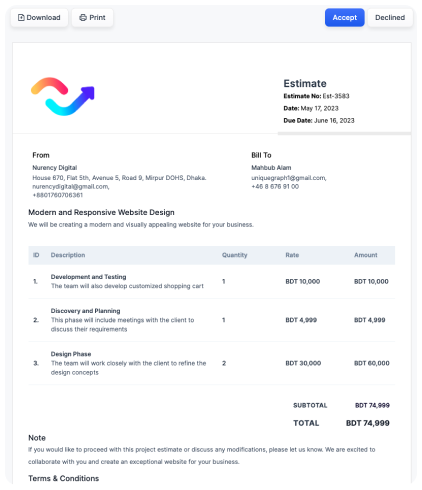422x490 pixels.
Task: Click the estimate number Est-3583
Action: coord(336,96)
